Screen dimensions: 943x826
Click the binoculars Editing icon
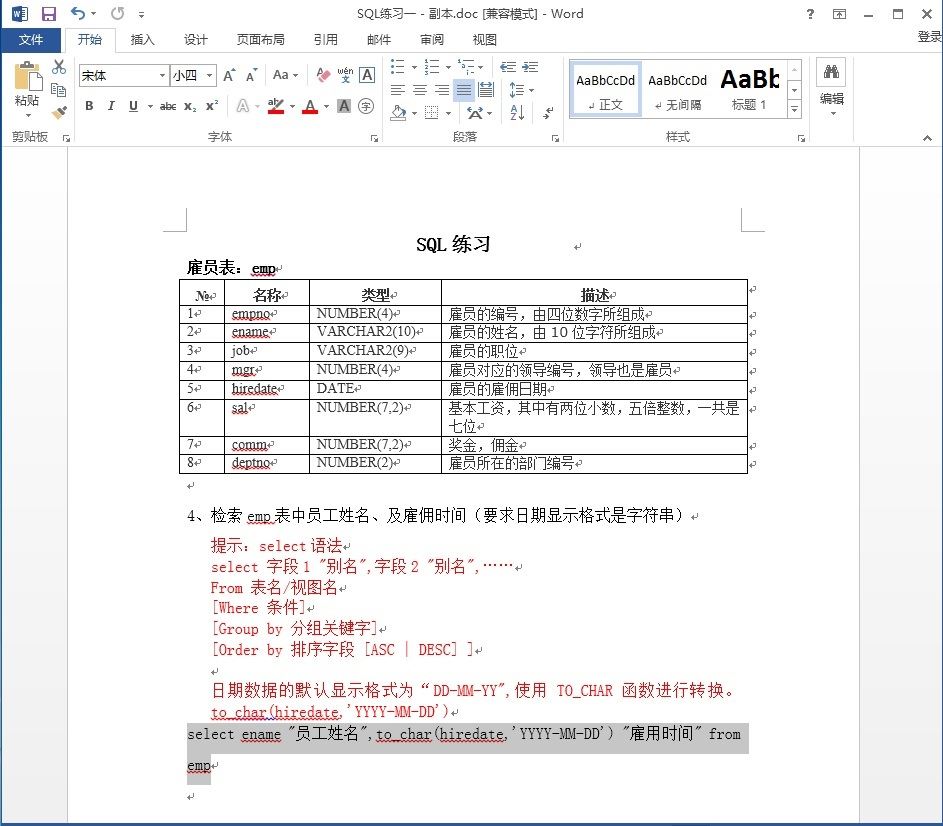pos(832,72)
